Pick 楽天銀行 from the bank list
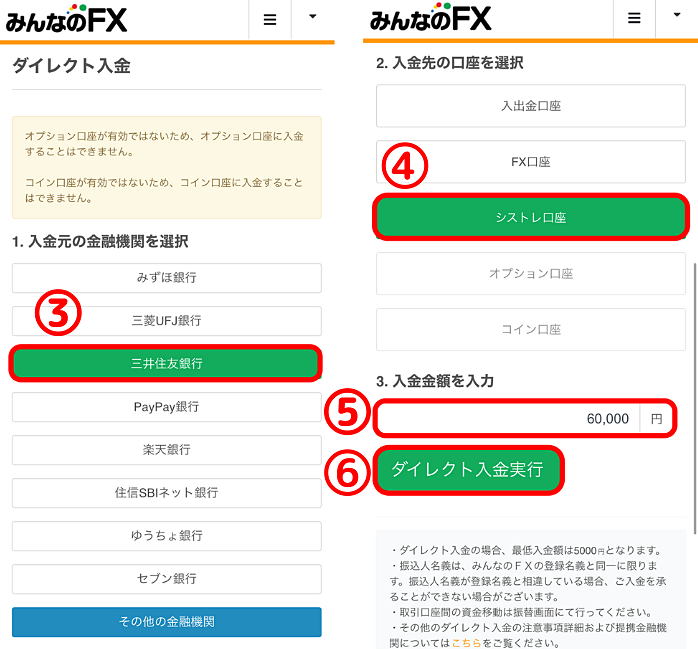Screen dimensions: 698x649 click(166, 450)
